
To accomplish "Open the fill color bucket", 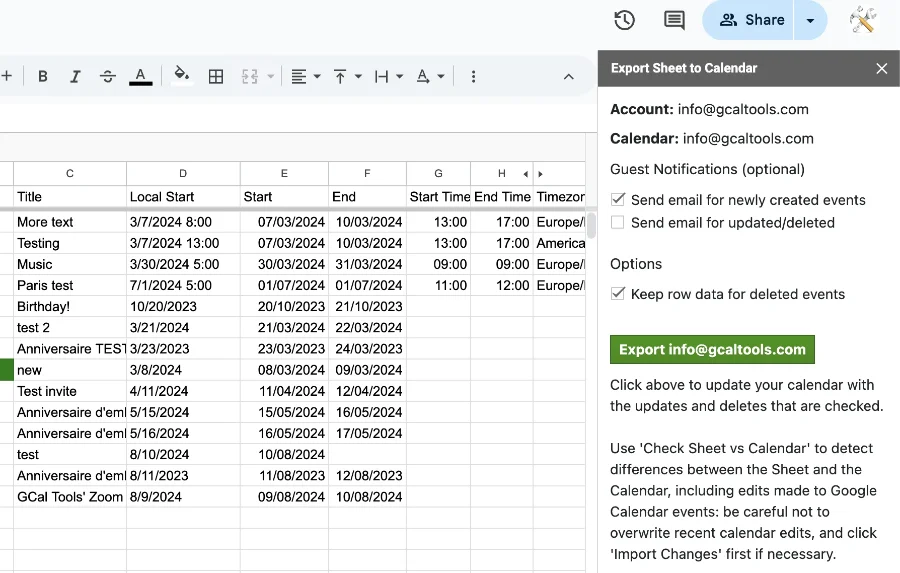I will pos(181,75).
